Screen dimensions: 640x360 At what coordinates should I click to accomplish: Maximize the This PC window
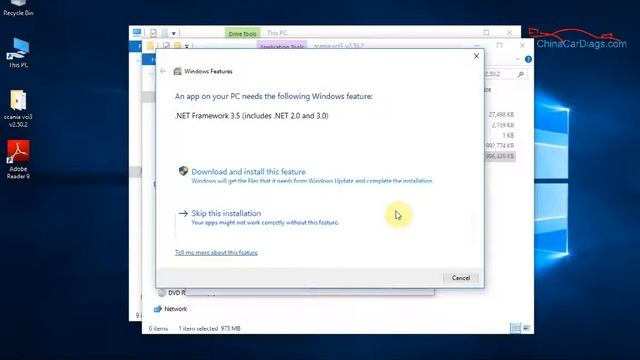pos(486,32)
